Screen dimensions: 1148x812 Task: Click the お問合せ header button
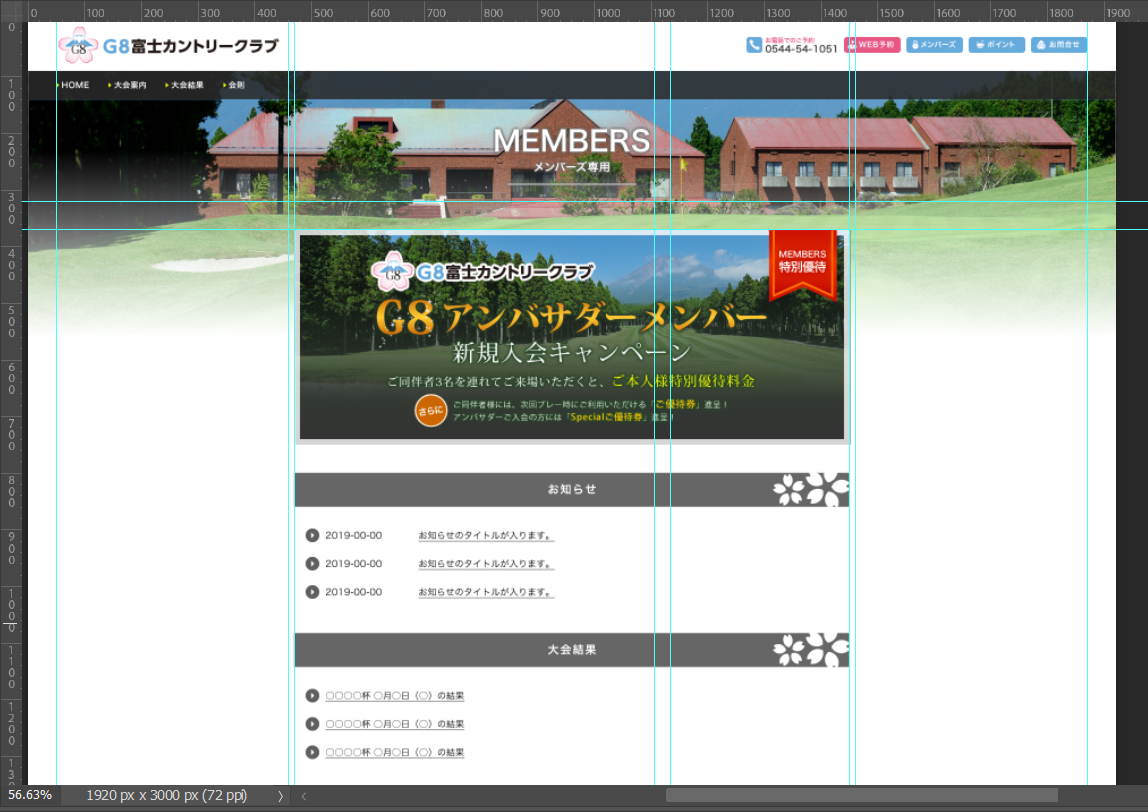(x=1059, y=45)
